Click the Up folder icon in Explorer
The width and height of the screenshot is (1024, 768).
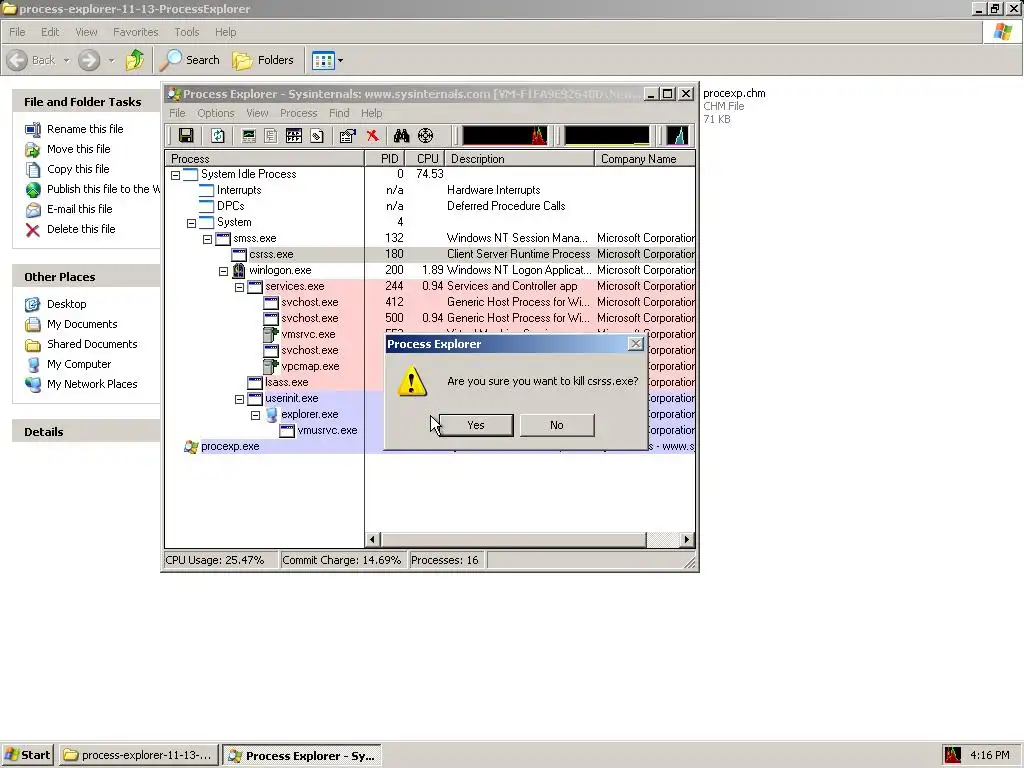pyautogui.click(x=135, y=60)
